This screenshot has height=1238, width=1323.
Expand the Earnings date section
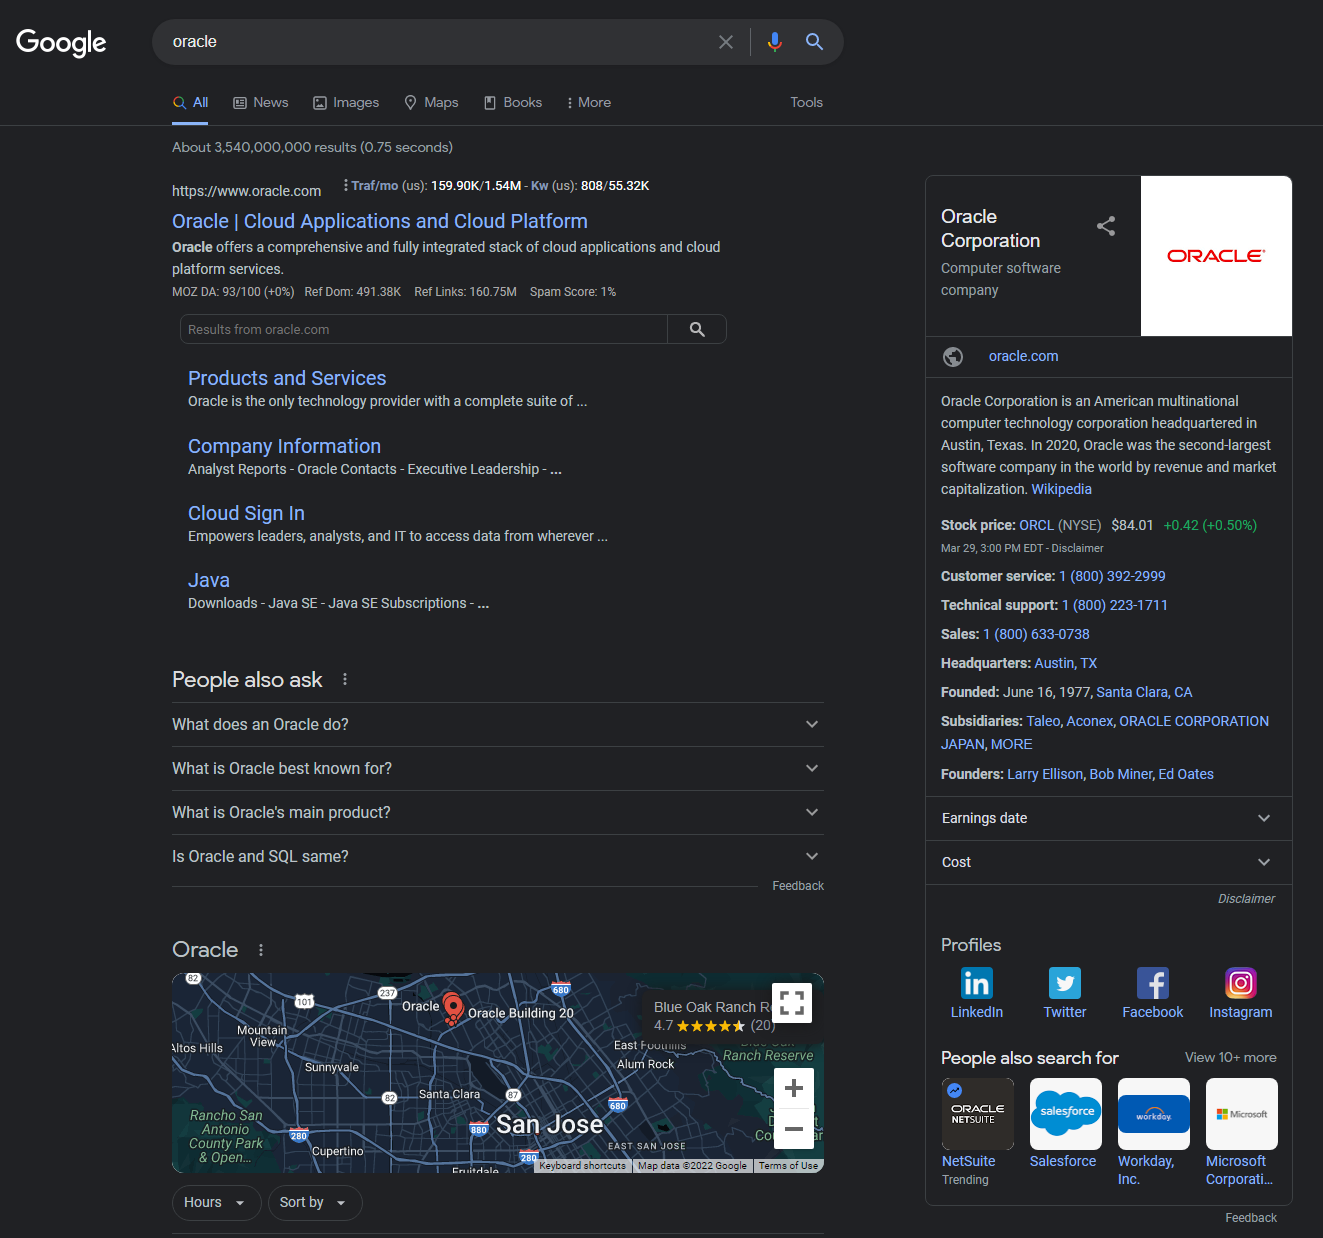[1108, 818]
